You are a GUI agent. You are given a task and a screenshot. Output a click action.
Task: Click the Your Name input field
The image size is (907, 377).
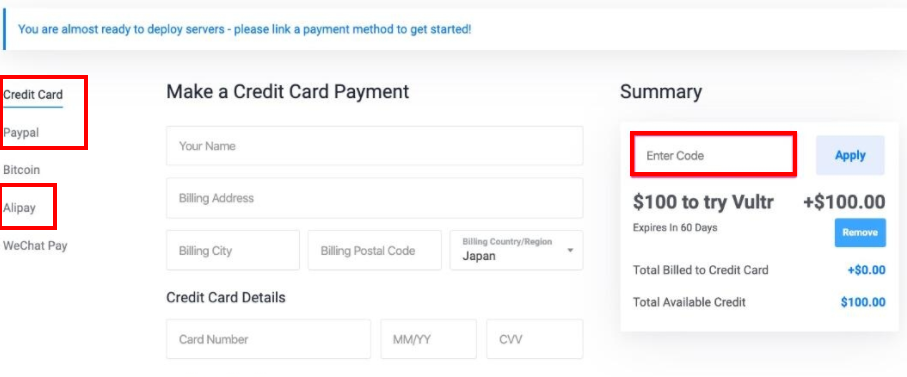pos(374,146)
